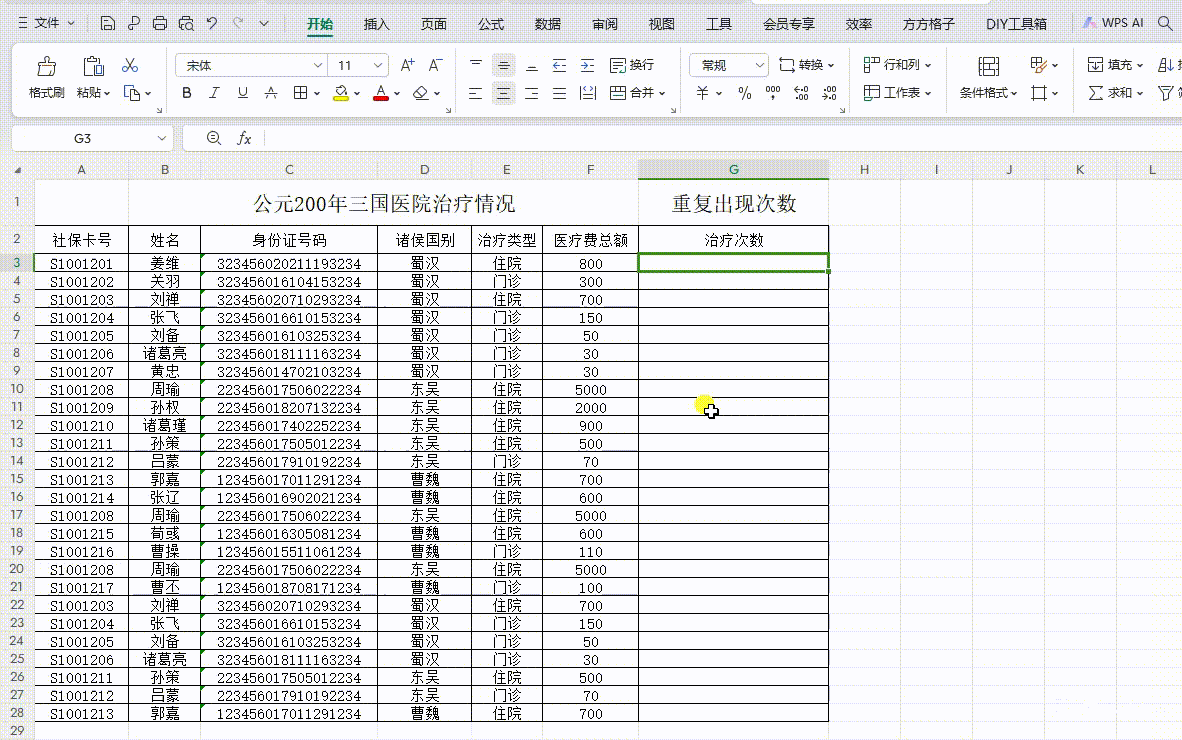1182x740 pixels.
Task: Click the decrease decimal places icon
Action: [x=829, y=93]
